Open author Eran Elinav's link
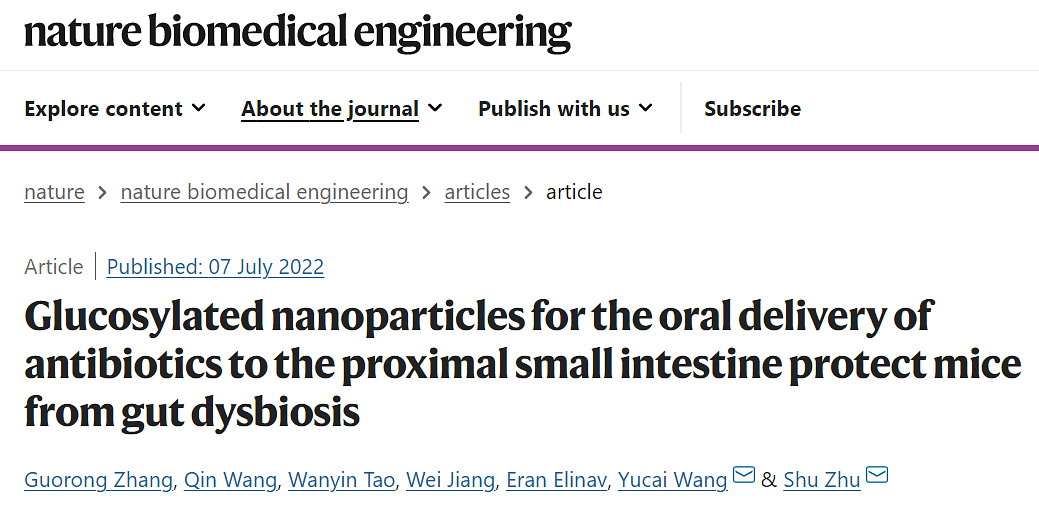This screenshot has width=1039, height=511. click(556, 480)
